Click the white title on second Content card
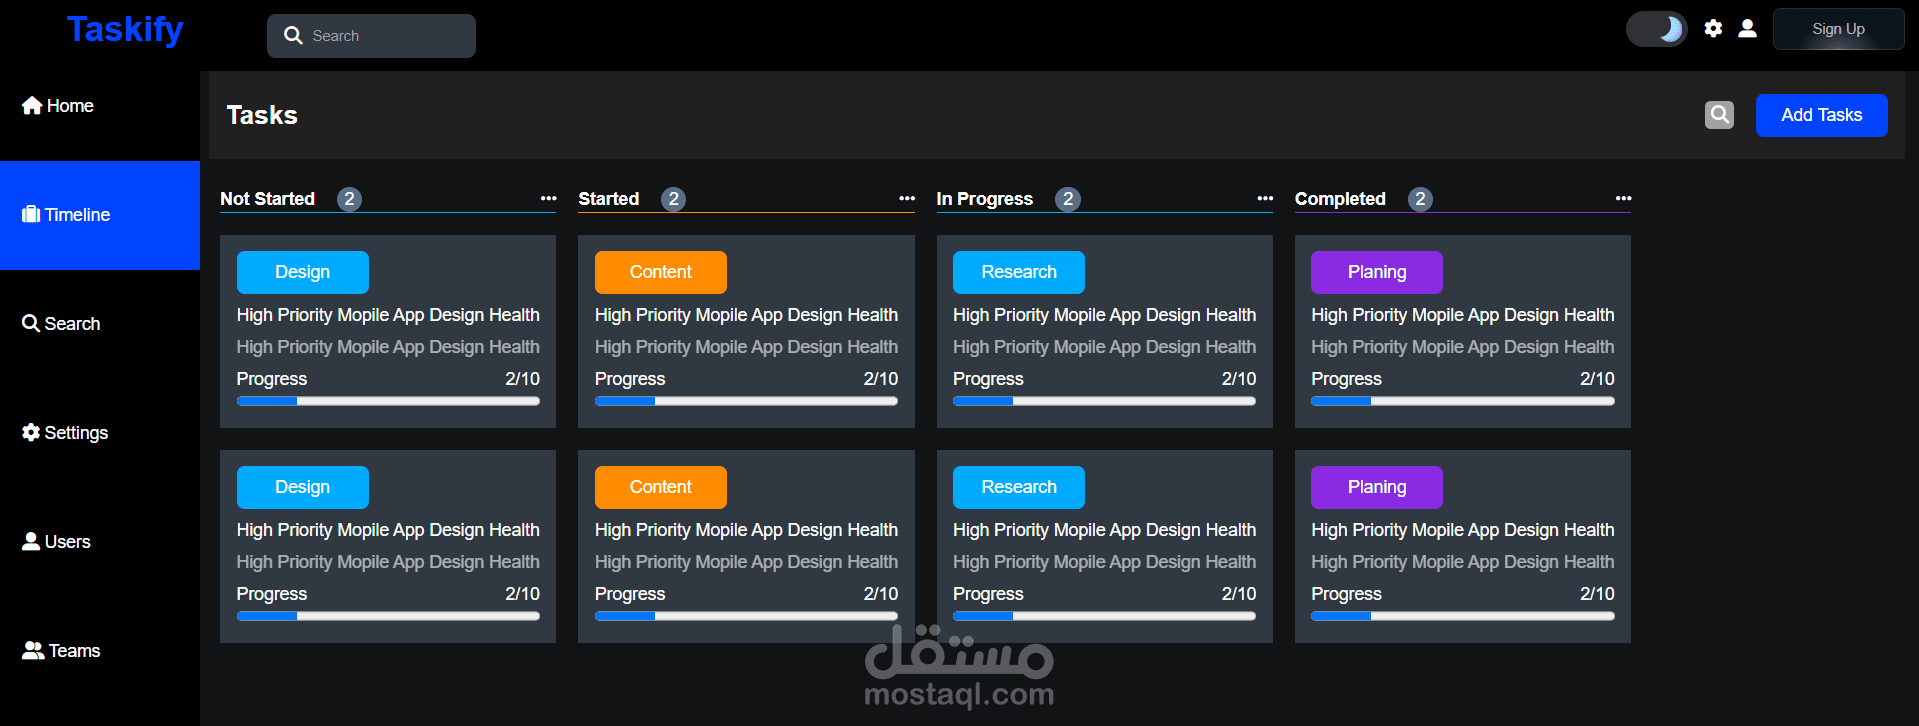1919x726 pixels. pos(746,530)
